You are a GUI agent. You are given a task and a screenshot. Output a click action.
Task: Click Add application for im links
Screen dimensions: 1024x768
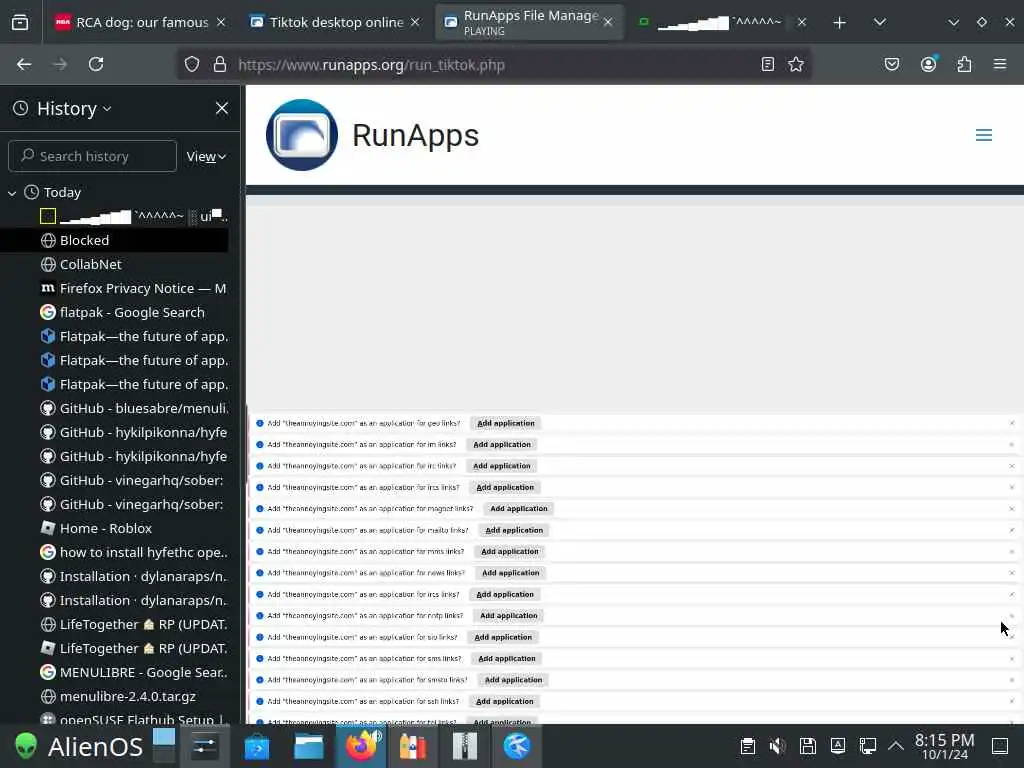tap(502, 445)
